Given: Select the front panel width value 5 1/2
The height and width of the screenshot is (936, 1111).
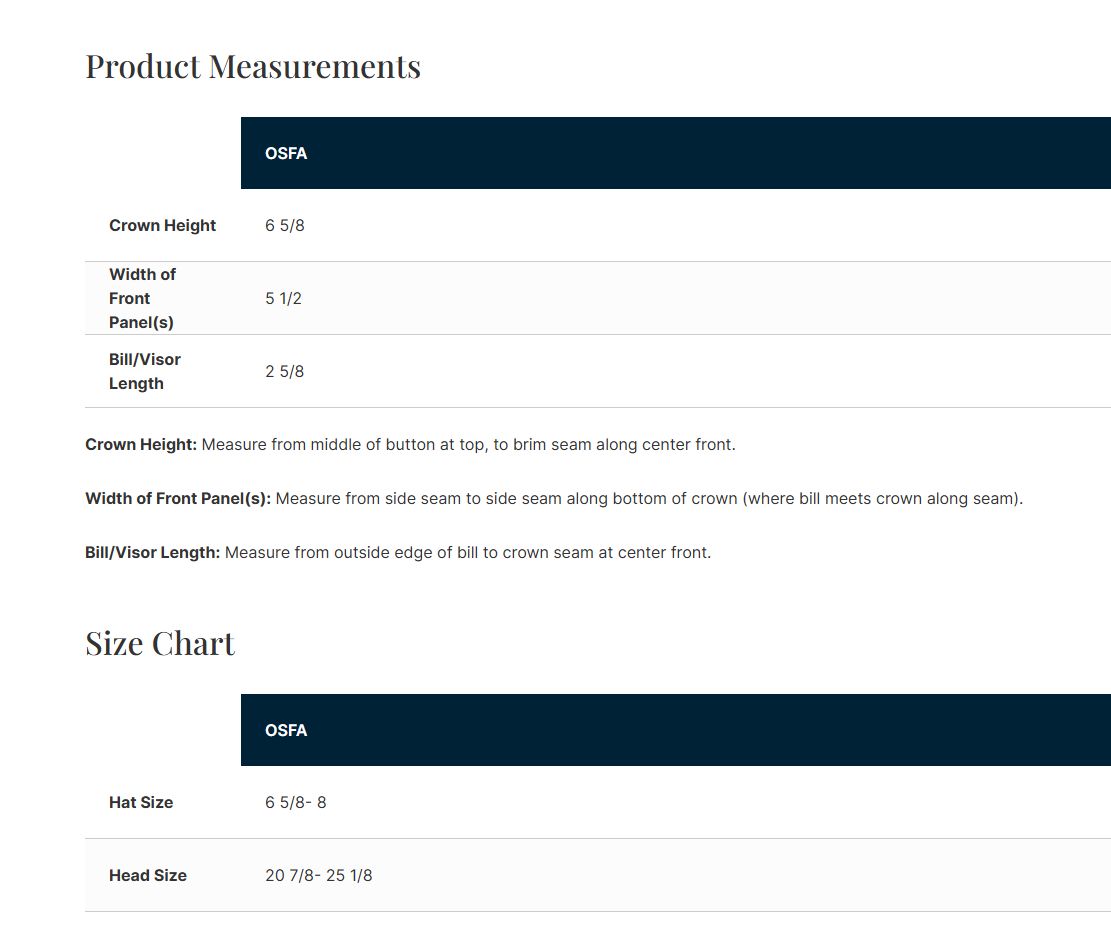Looking at the screenshot, I should pos(283,298).
